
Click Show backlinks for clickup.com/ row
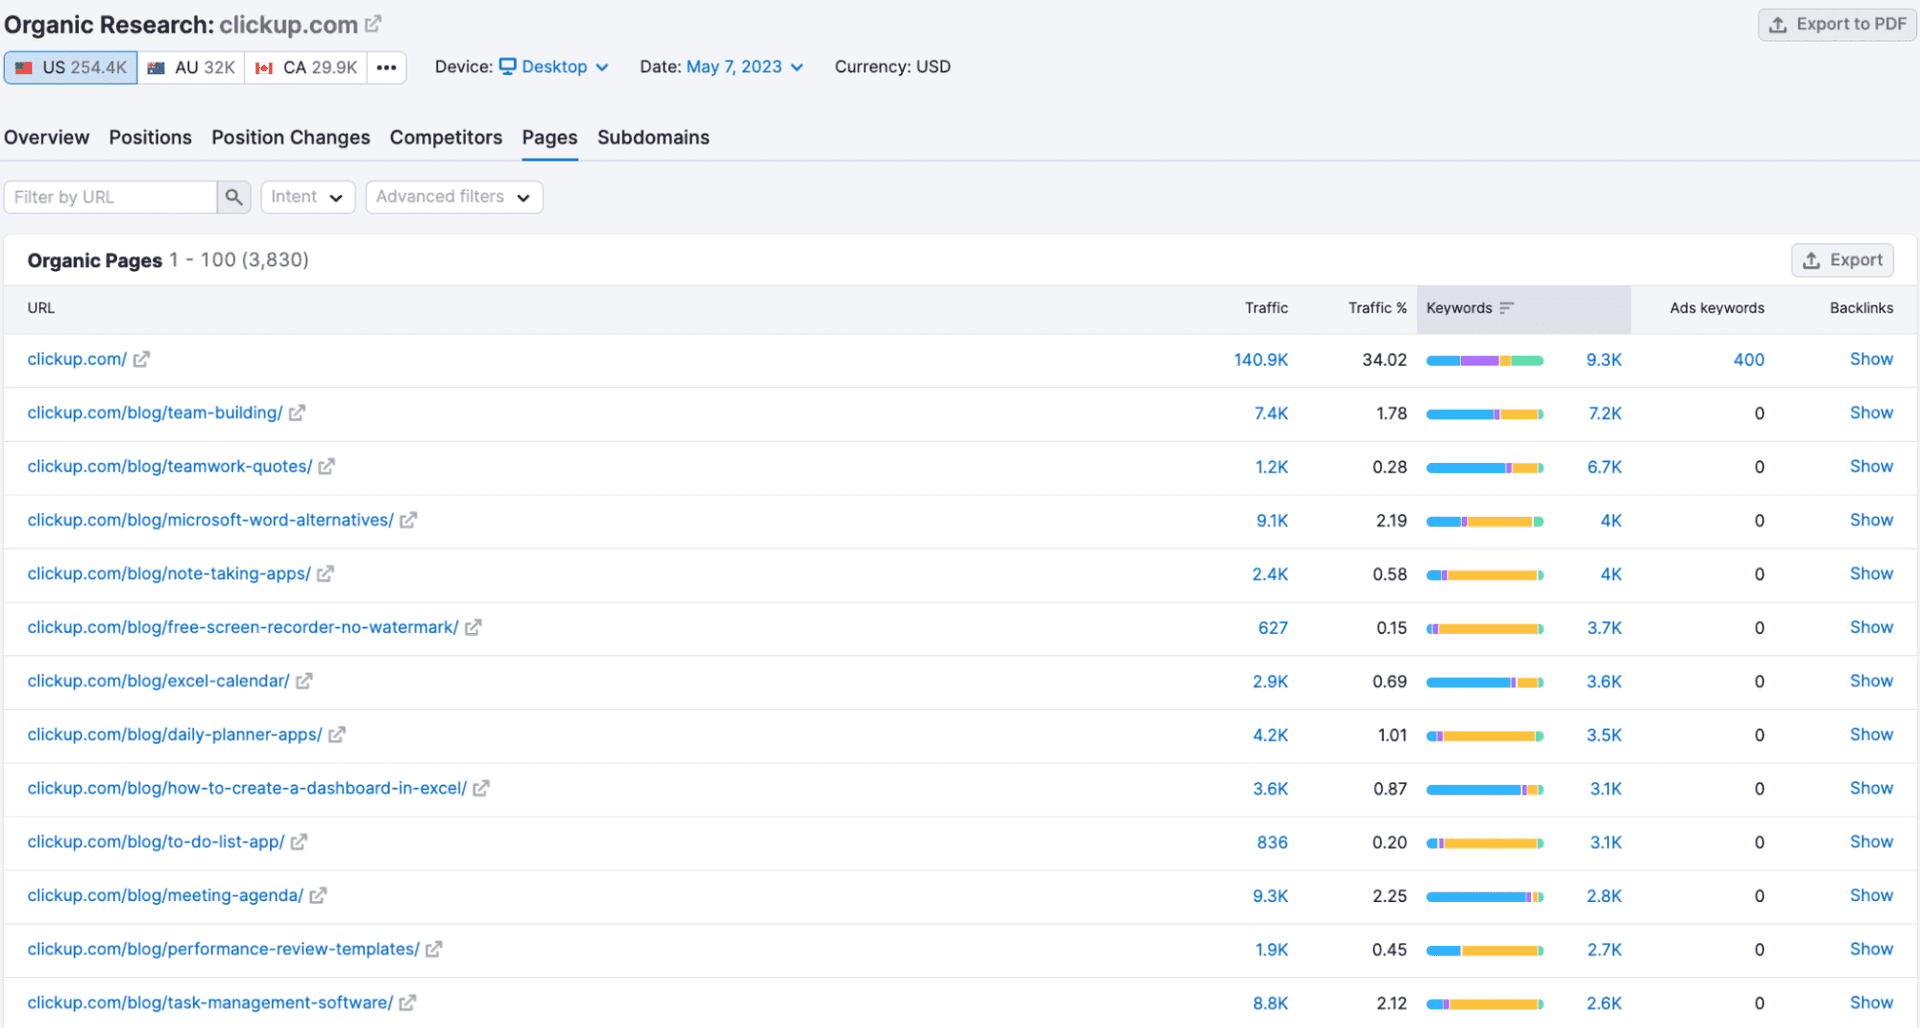1871,359
